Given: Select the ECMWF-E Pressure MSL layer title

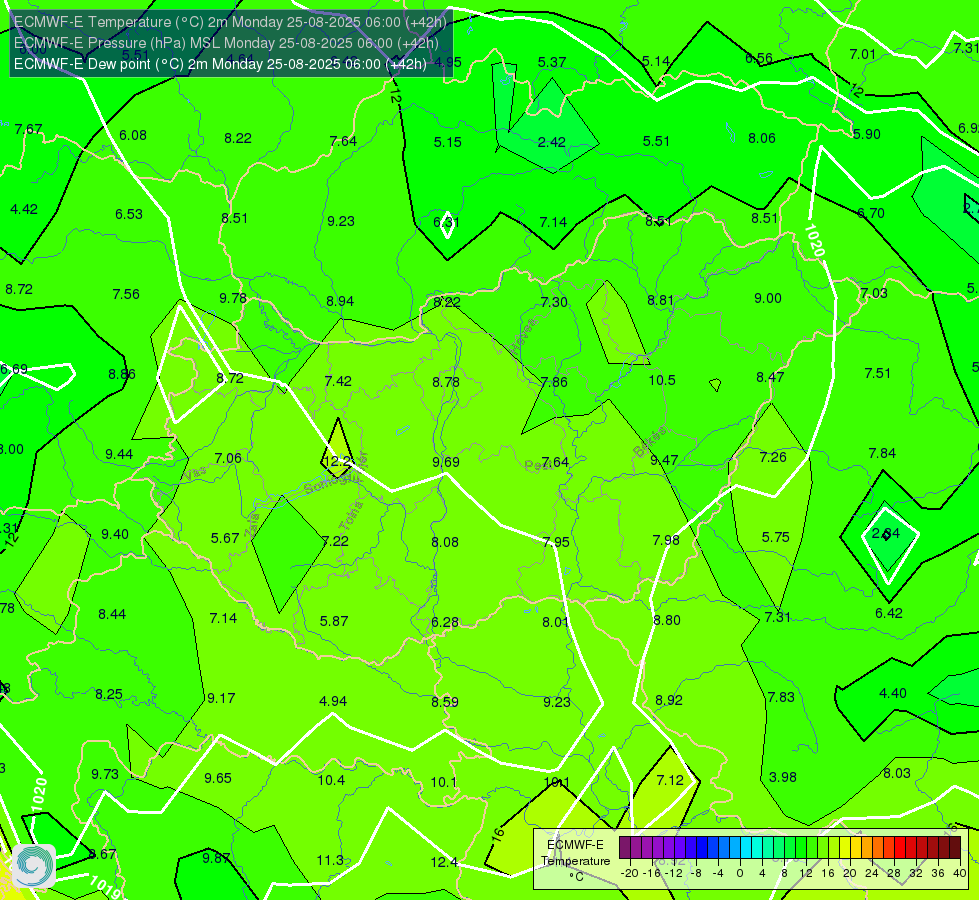Looking at the screenshot, I should coord(226,43).
